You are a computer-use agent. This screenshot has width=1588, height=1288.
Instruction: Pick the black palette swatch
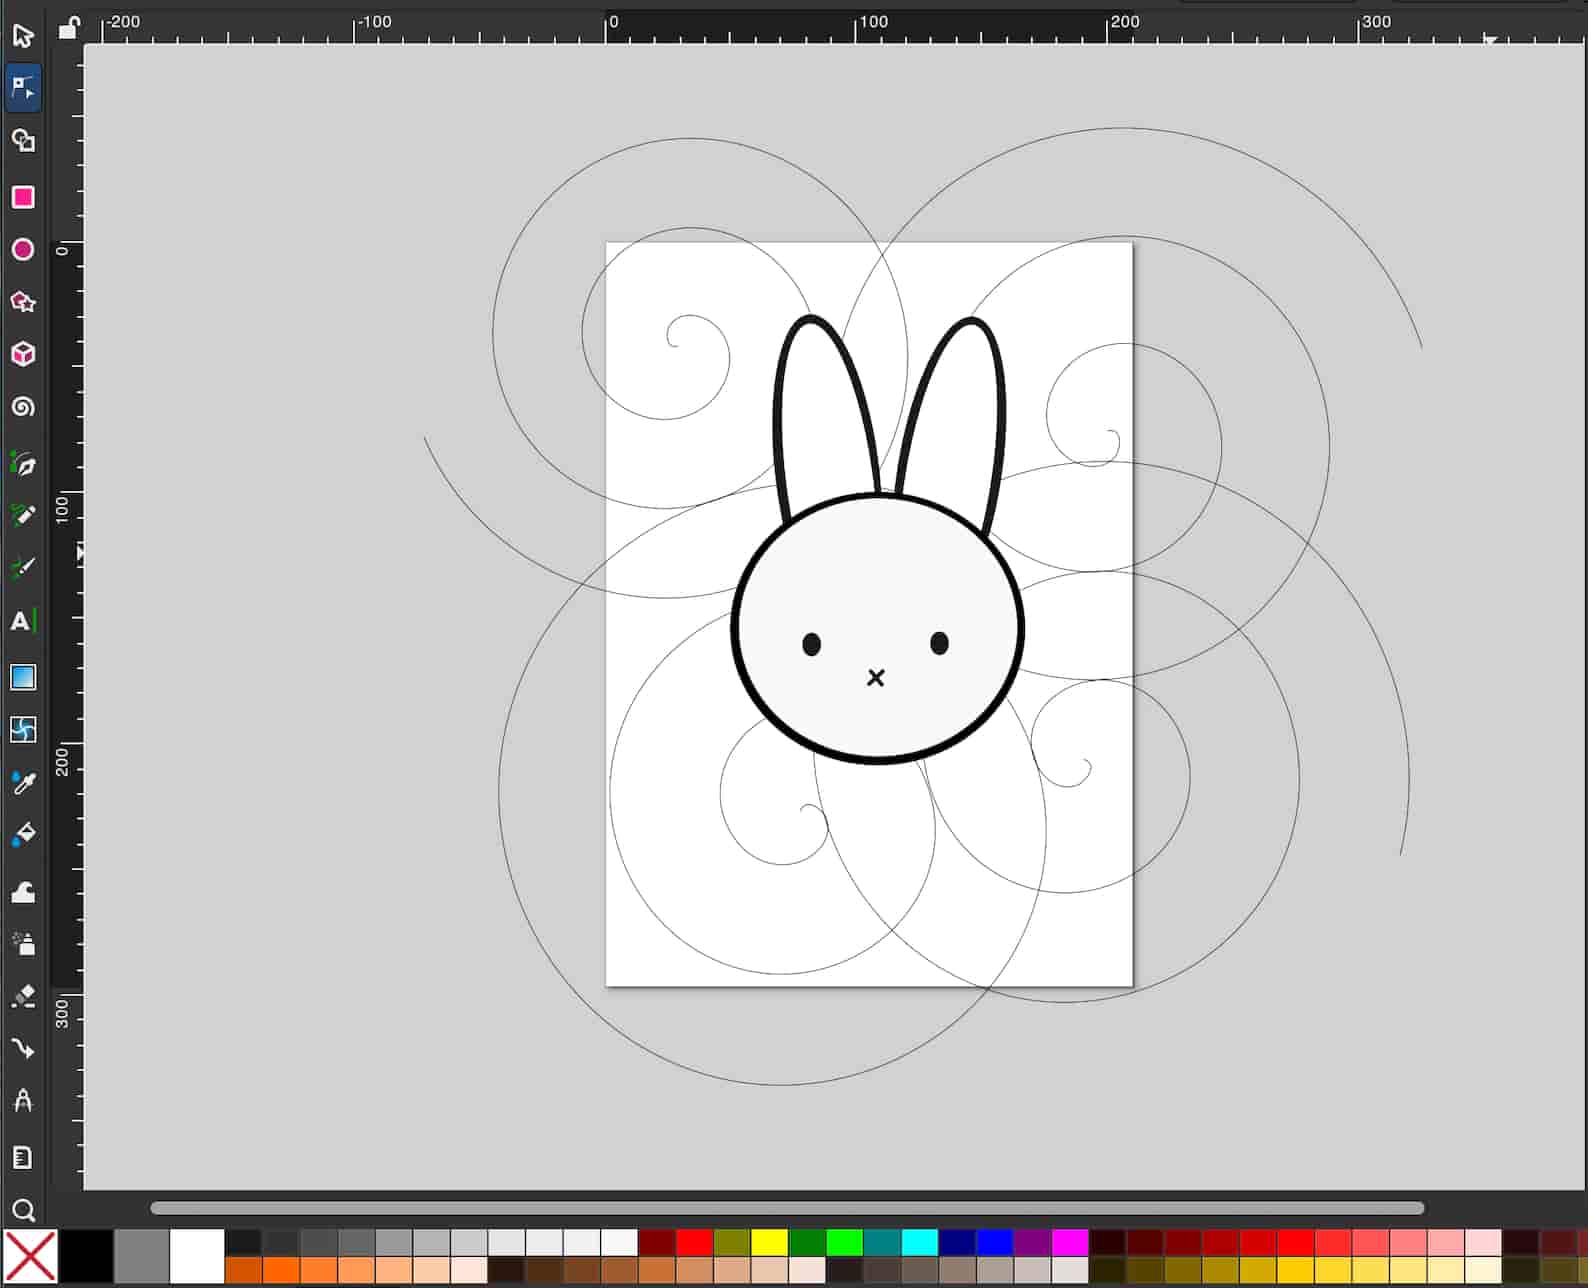point(87,1257)
